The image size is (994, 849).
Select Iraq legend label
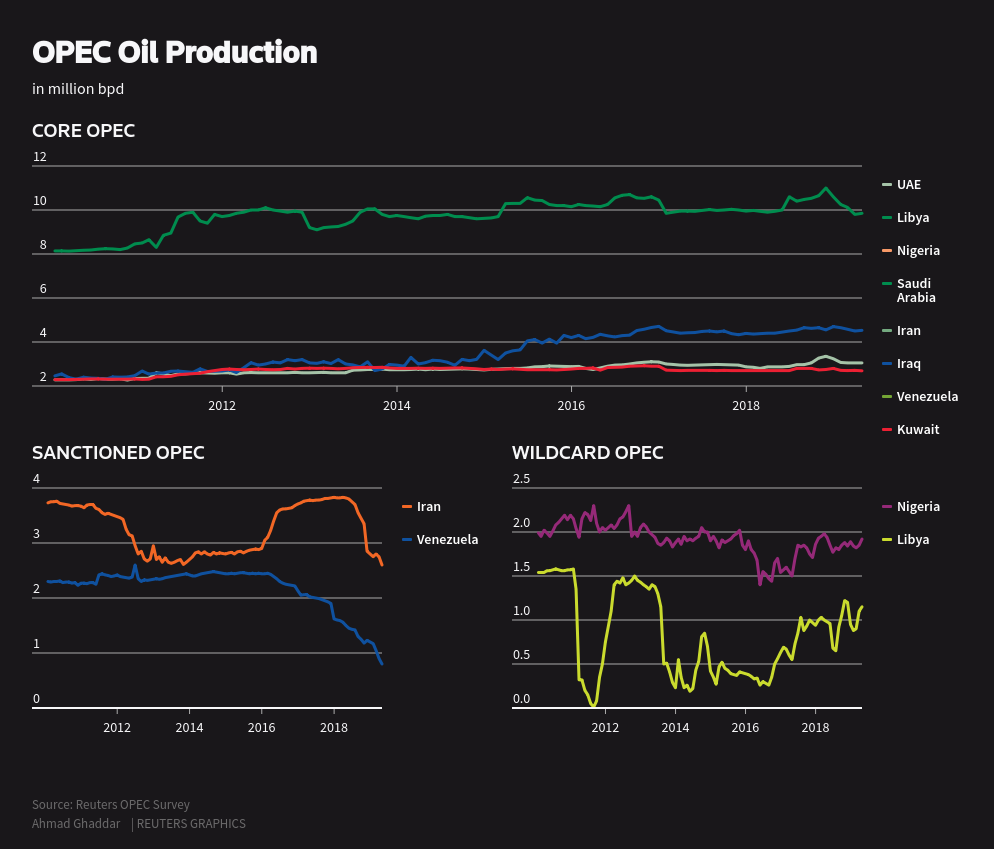pyautogui.click(x=908, y=363)
